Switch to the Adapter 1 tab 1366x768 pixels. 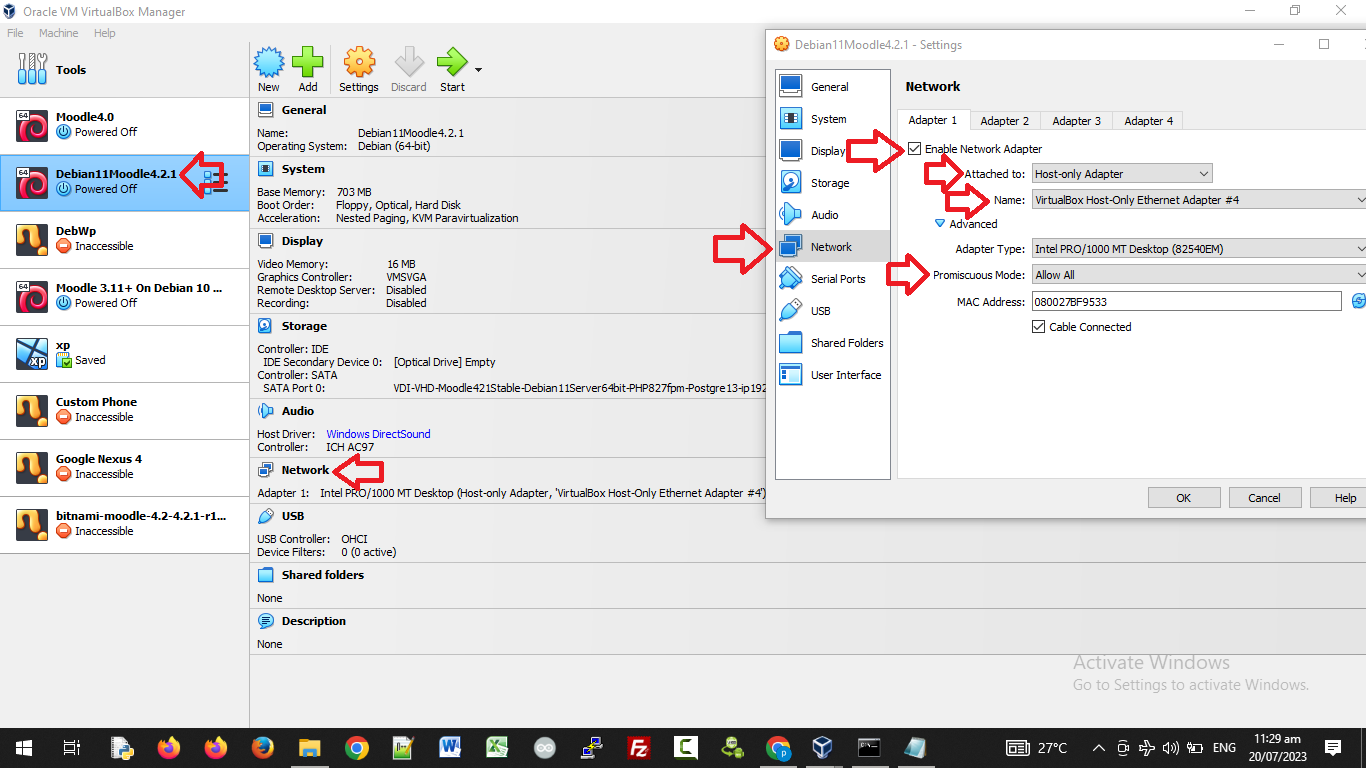[x=932, y=120]
